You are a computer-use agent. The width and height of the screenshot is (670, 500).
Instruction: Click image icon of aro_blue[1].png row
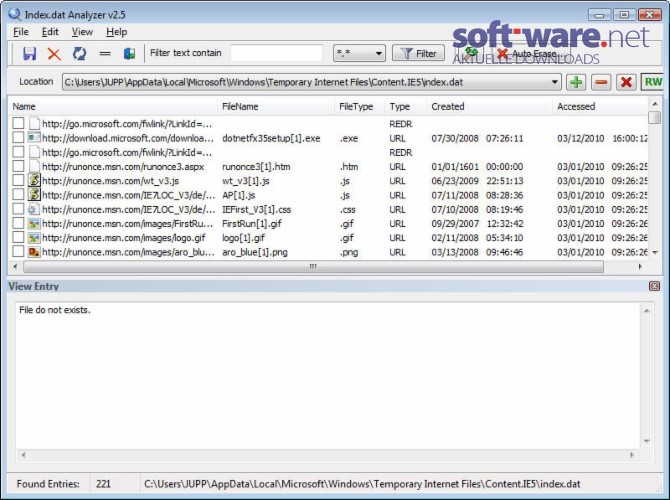[x=34, y=252]
